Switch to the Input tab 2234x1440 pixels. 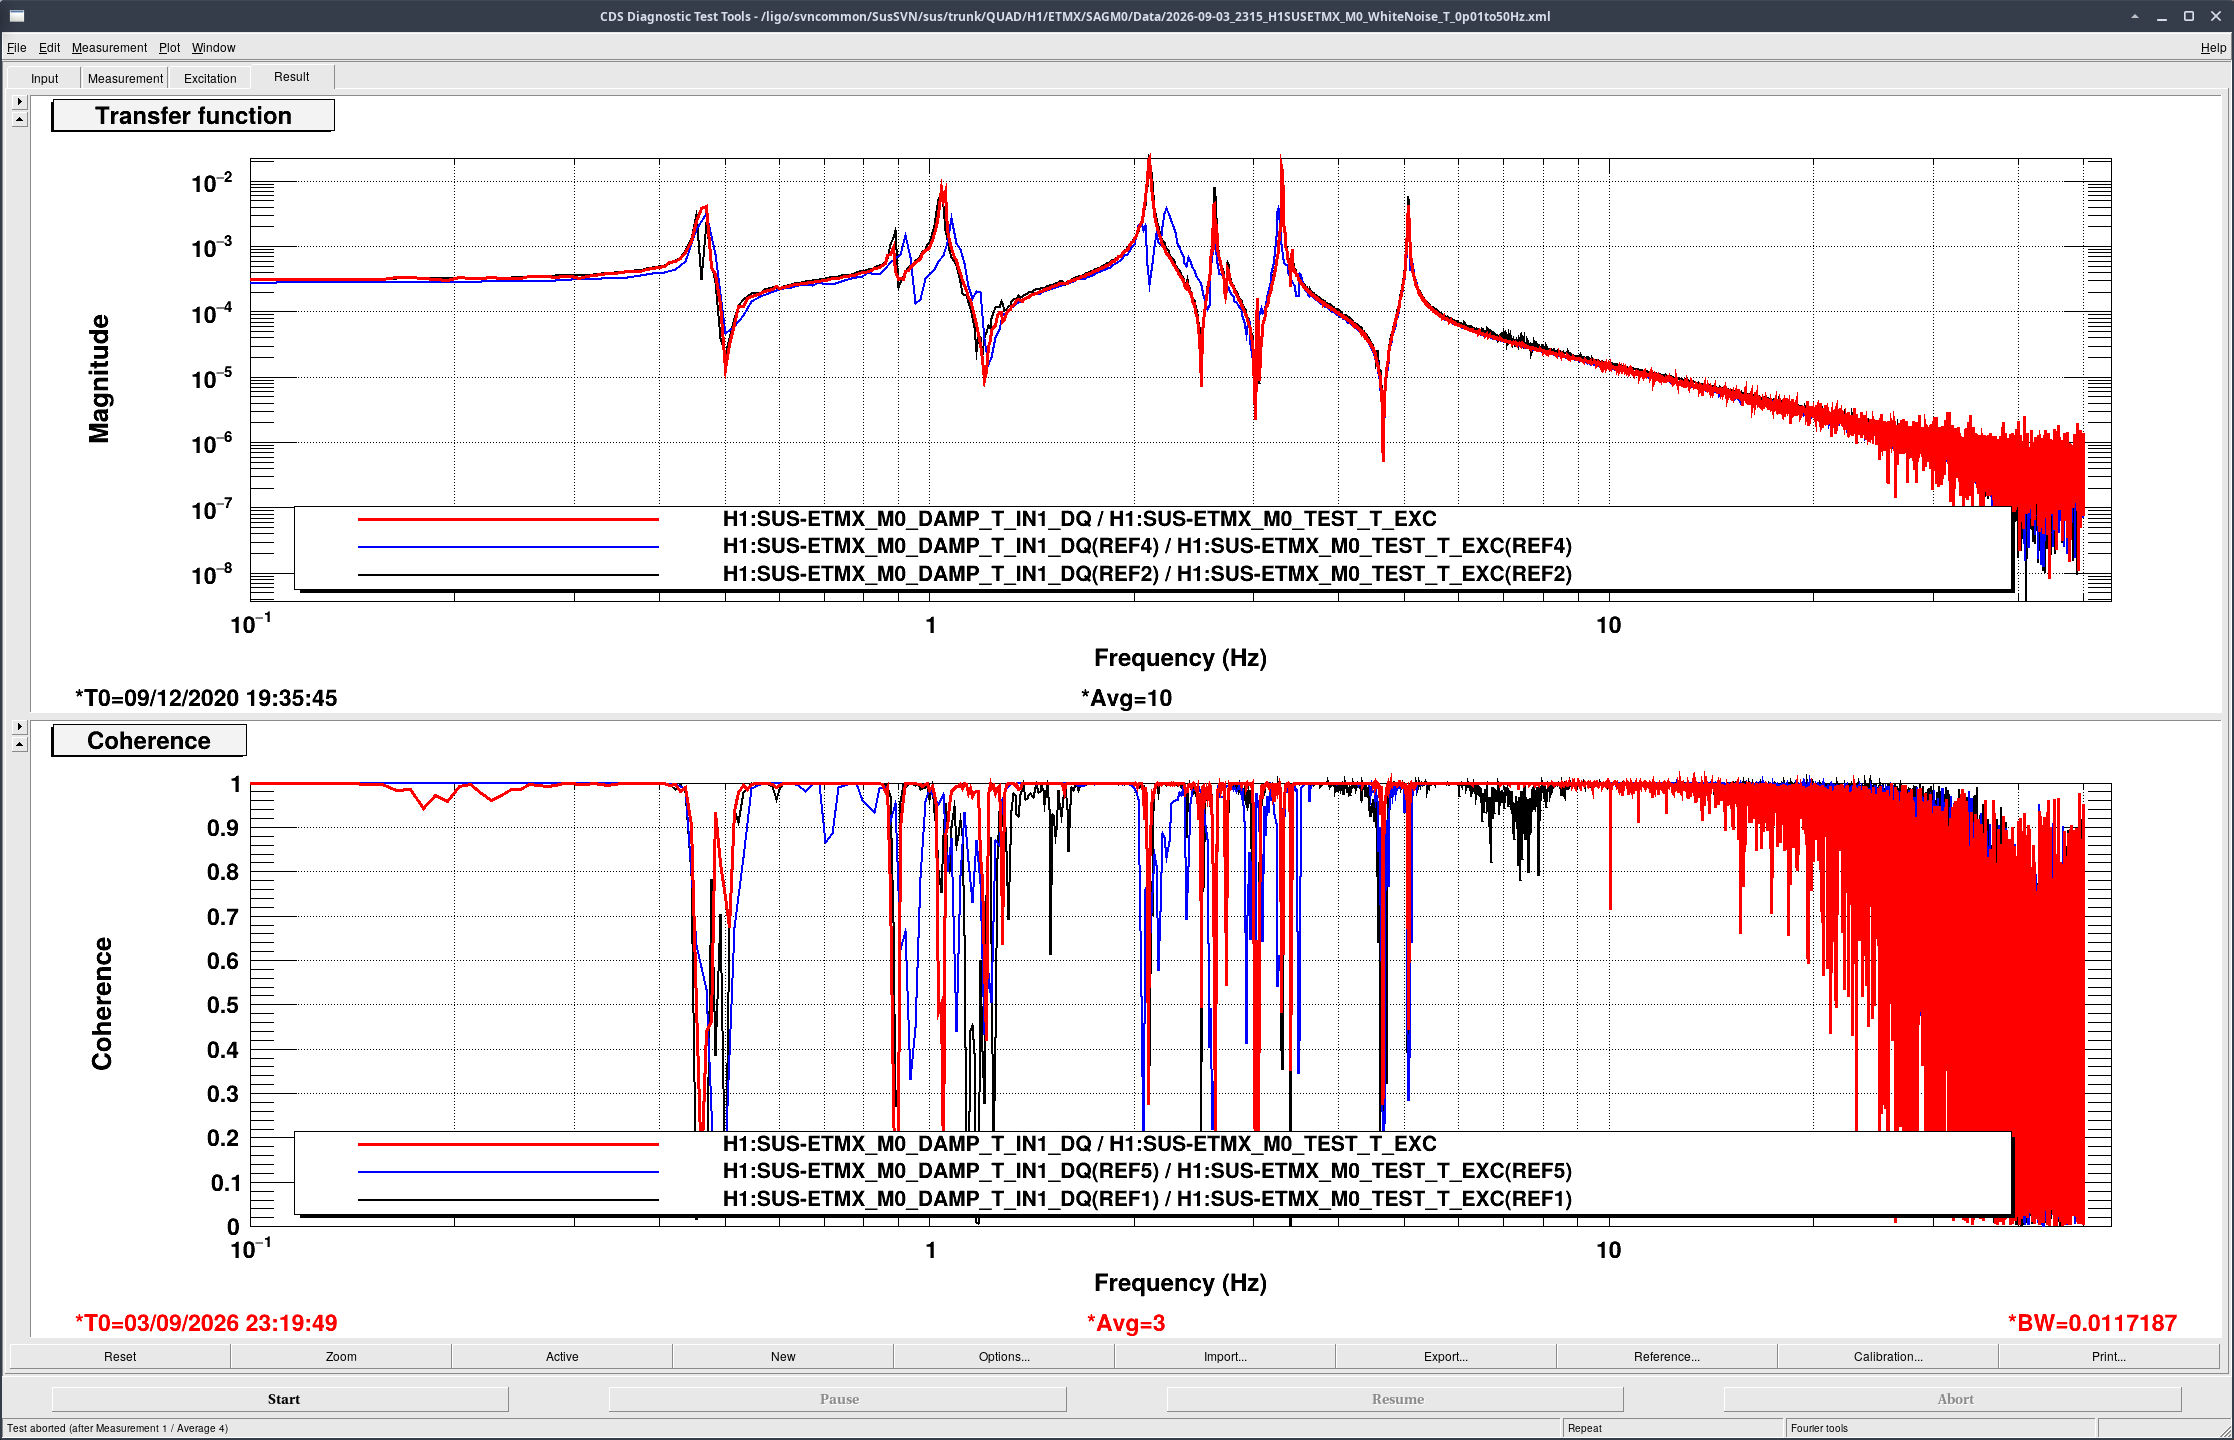pos(44,78)
